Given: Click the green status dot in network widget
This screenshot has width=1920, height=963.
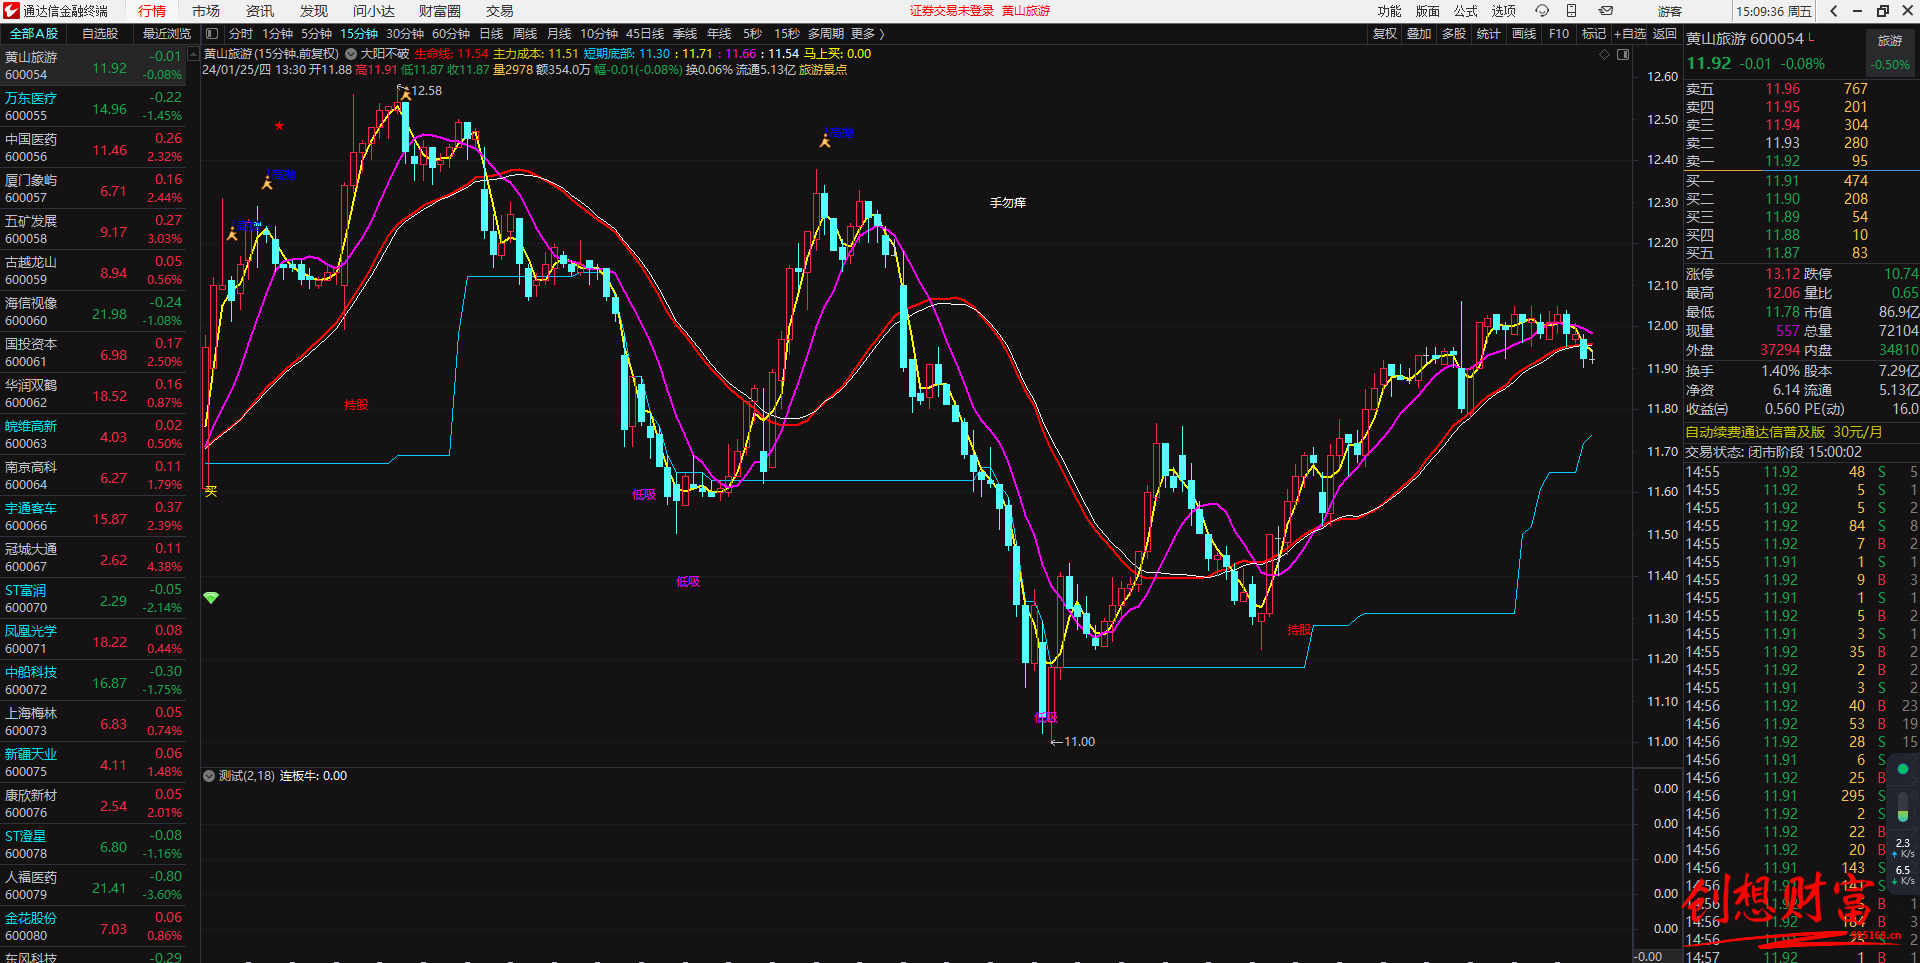Looking at the screenshot, I should click(x=1903, y=769).
